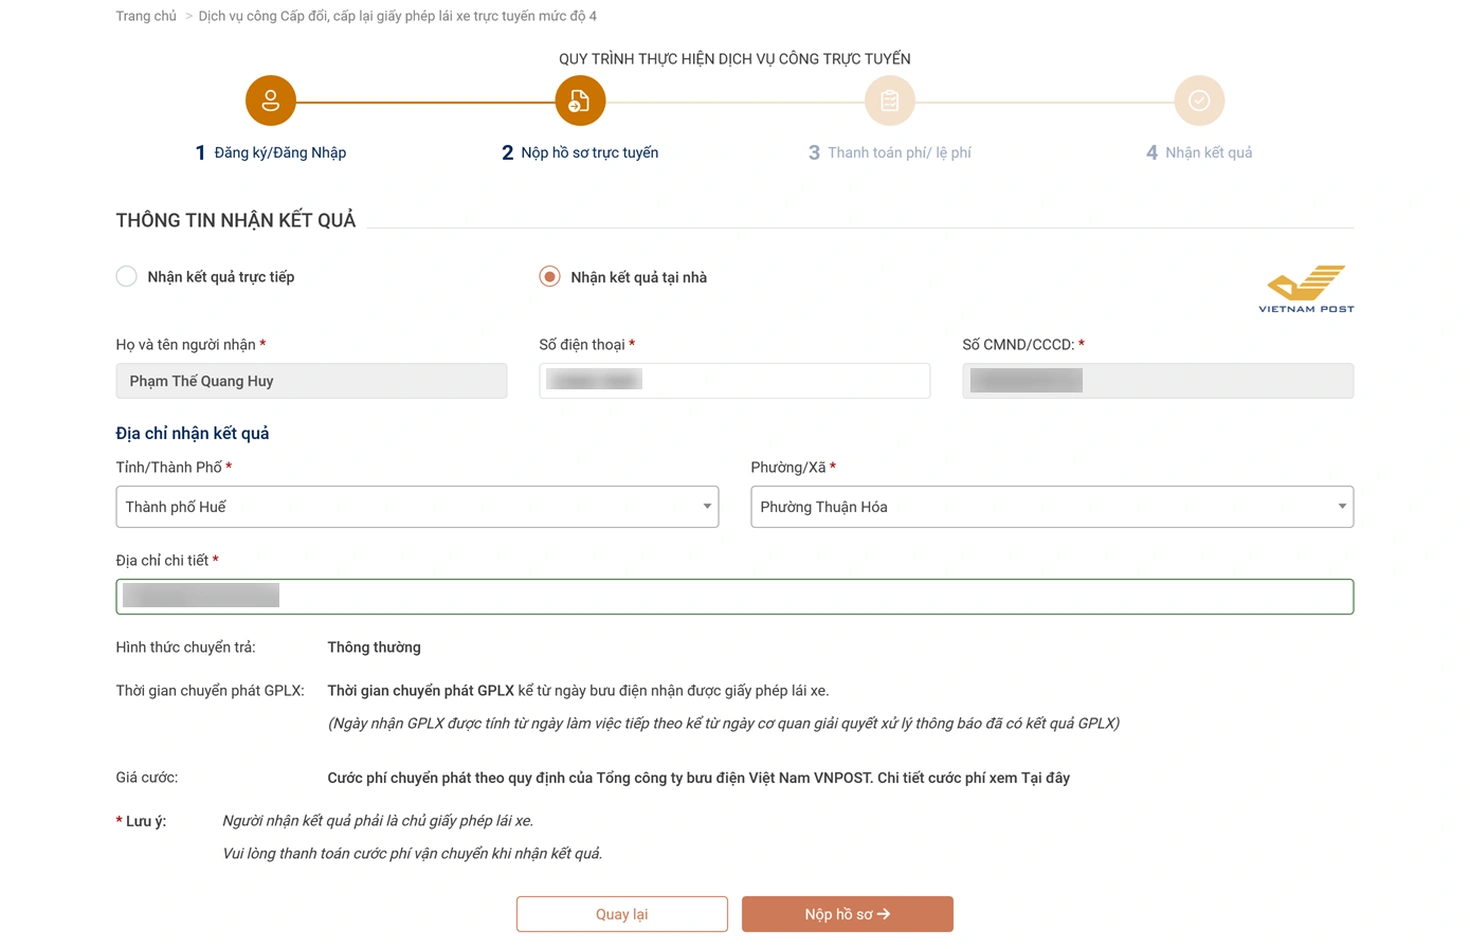This screenshot has width=1470, height=949.
Task: Click the arrow on the Nộp hồ sơ button
Action: 884,914
